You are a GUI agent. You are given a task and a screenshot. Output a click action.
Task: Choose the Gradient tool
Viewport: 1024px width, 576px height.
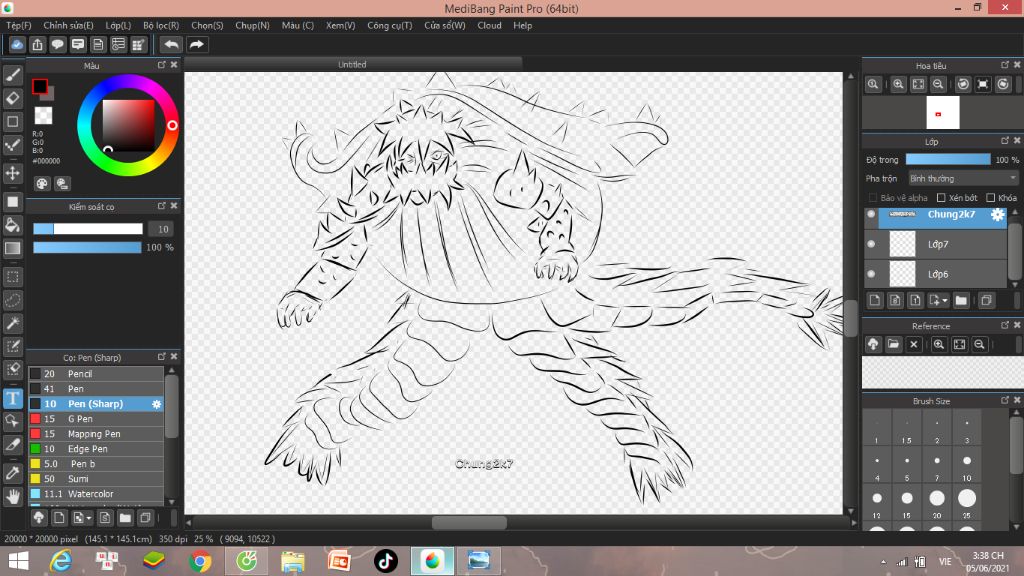coord(12,248)
